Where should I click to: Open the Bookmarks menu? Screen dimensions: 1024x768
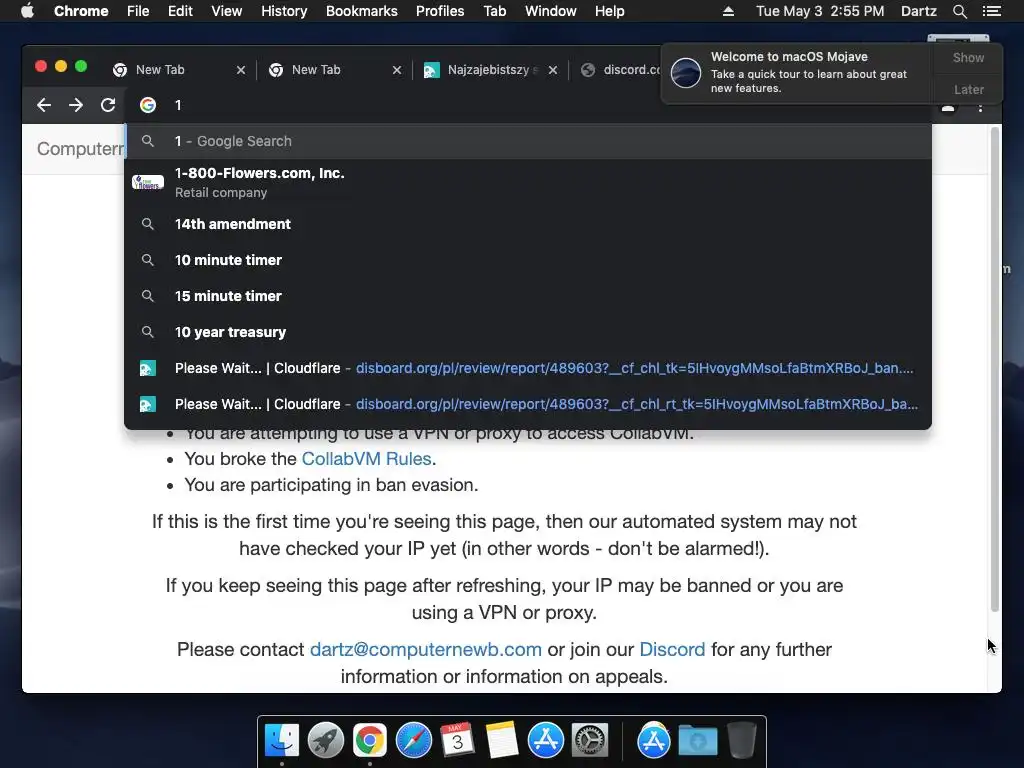coord(362,11)
